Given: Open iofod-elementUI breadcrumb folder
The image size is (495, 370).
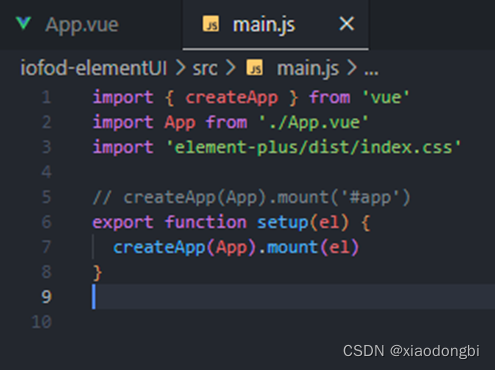Looking at the screenshot, I should (94, 68).
